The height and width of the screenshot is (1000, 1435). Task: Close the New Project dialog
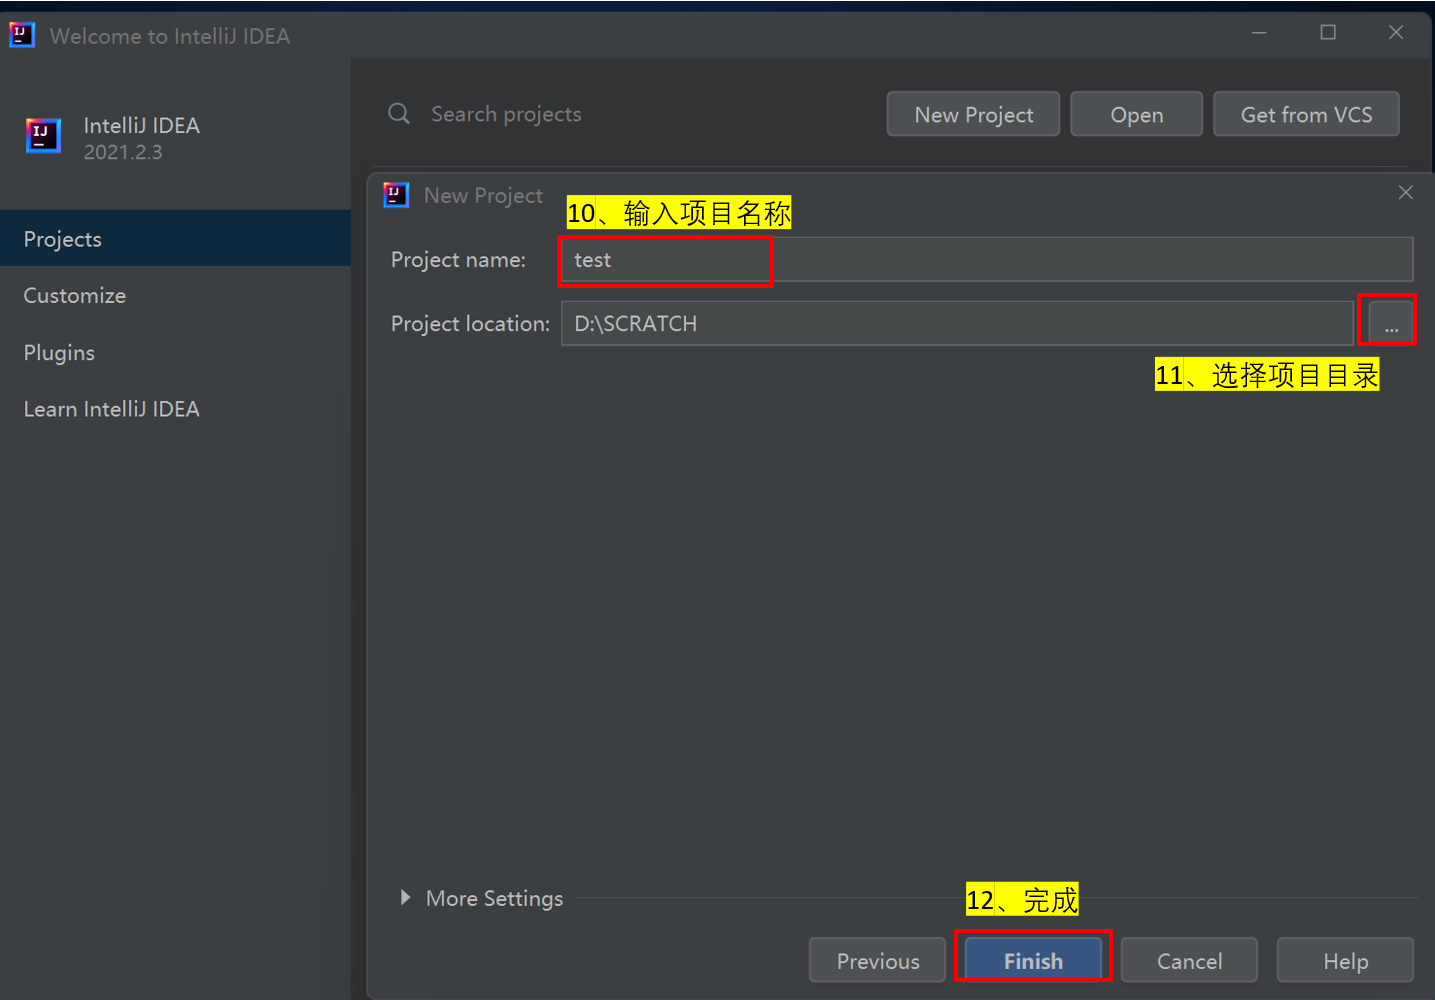[x=1405, y=192]
